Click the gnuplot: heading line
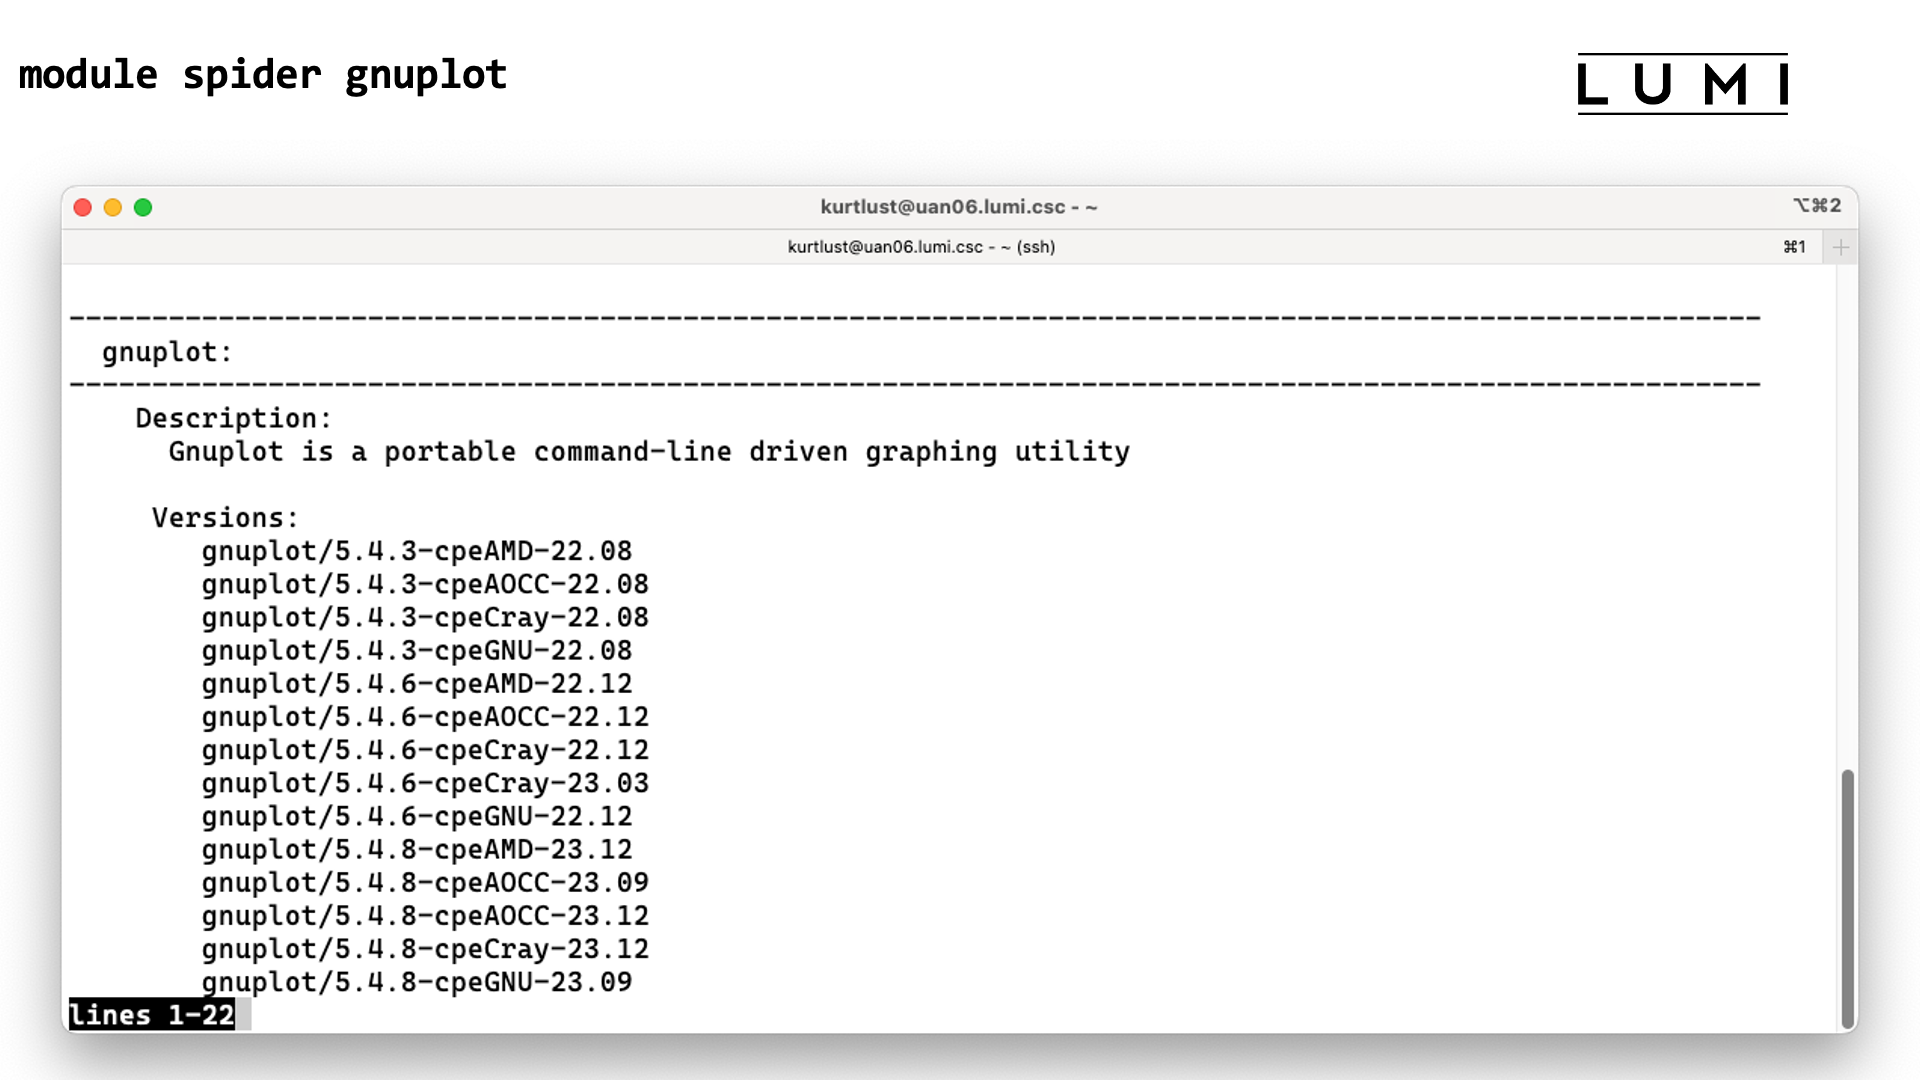This screenshot has width=1920, height=1080. tap(167, 352)
